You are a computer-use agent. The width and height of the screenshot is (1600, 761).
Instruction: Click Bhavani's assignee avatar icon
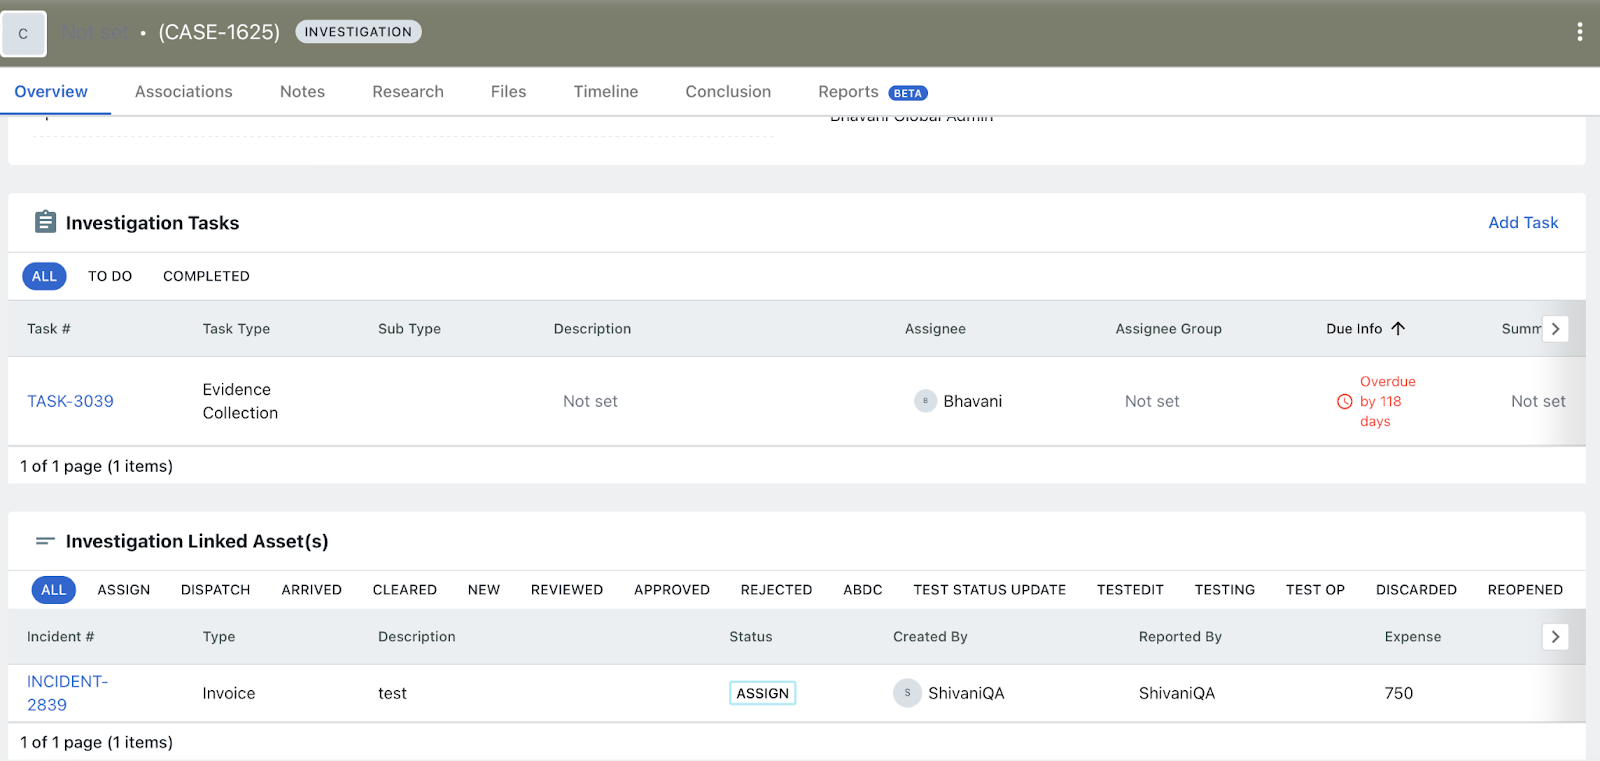pos(925,401)
